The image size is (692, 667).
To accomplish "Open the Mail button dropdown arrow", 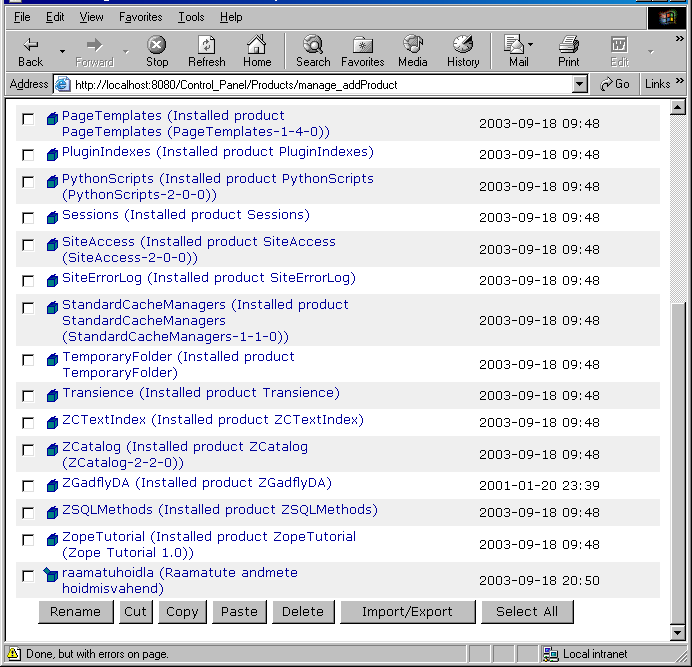I will (x=530, y=44).
